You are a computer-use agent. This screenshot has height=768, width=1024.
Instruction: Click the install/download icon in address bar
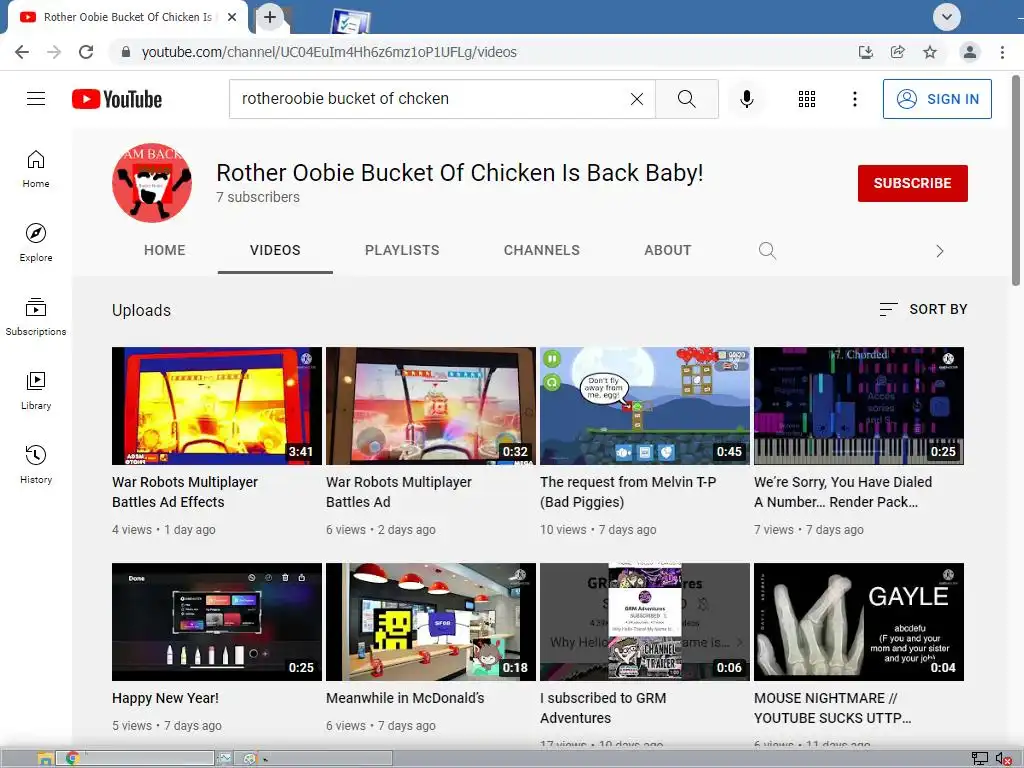866,52
